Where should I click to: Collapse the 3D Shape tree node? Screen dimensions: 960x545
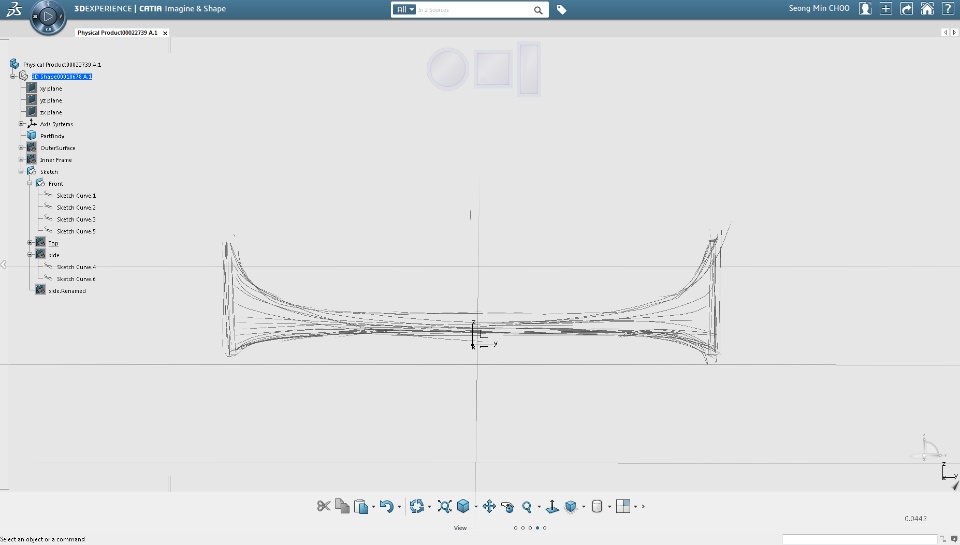(x=12, y=77)
